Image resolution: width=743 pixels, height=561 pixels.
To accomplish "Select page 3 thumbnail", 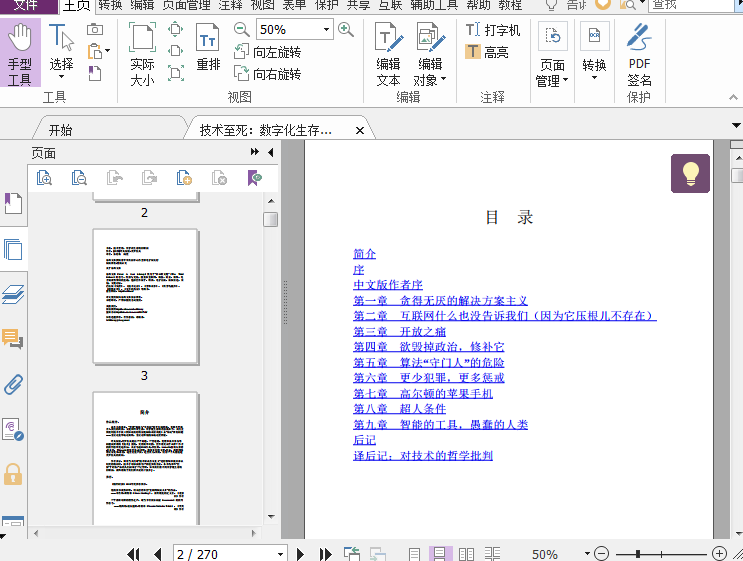I will 145,297.
